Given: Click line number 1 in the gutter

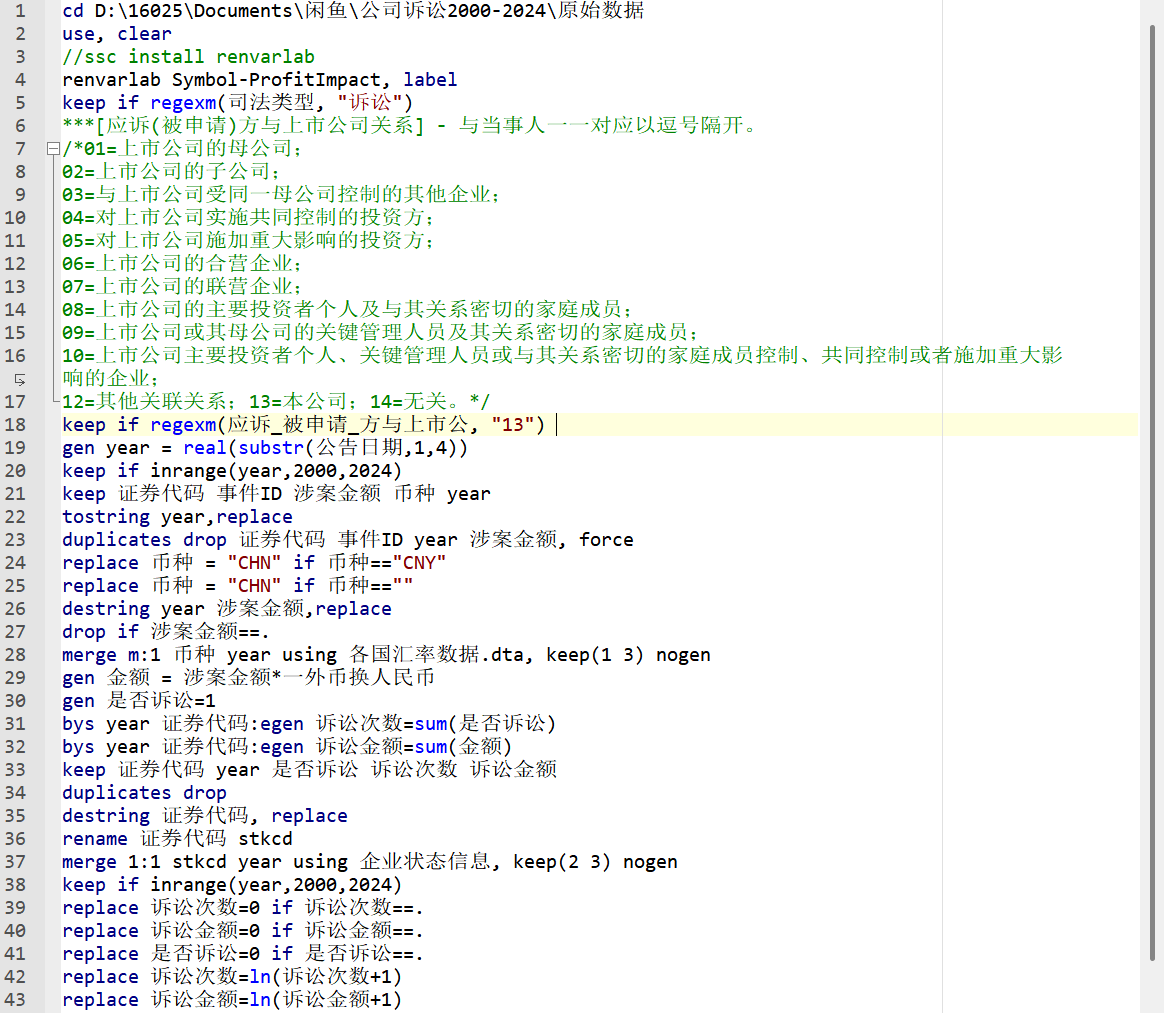Looking at the screenshot, I should (x=21, y=11).
